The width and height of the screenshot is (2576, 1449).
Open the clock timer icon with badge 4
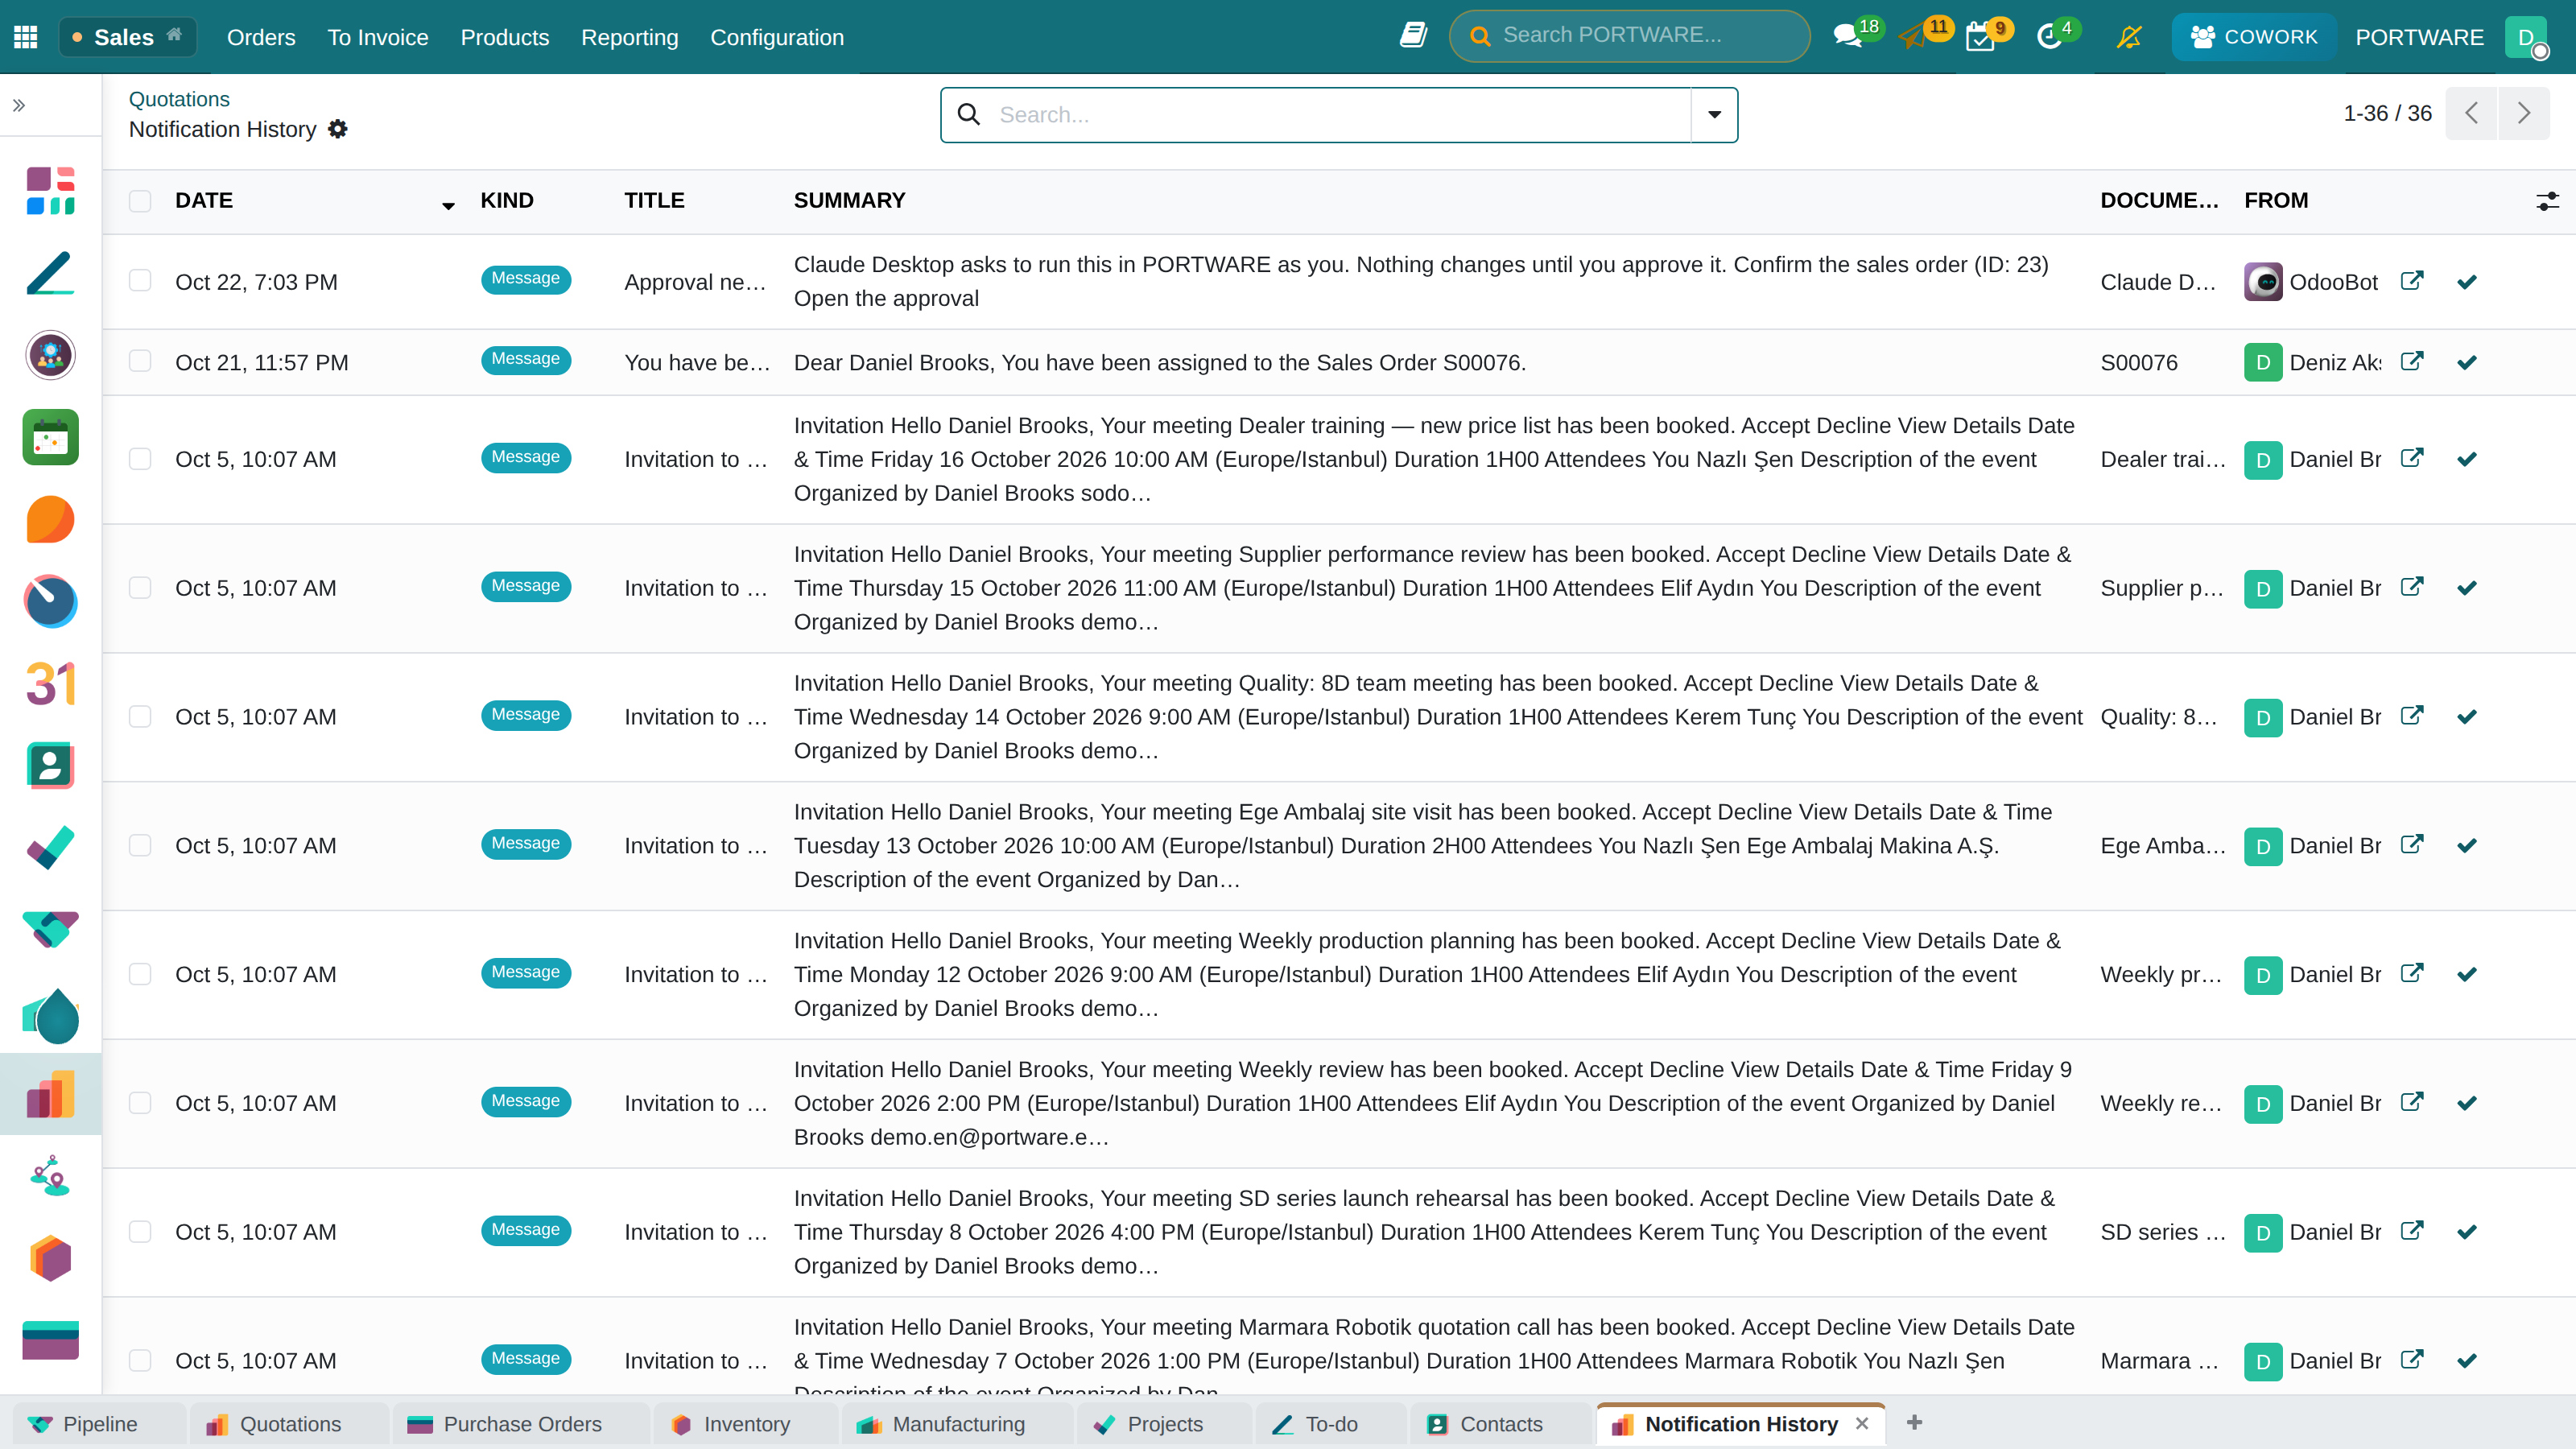[x=2049, y=37]
